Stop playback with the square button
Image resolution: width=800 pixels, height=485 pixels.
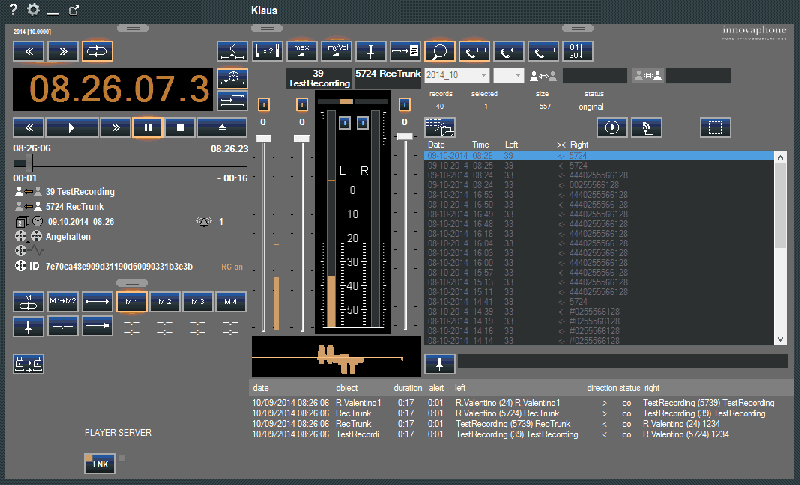click(x=180, y=127)
